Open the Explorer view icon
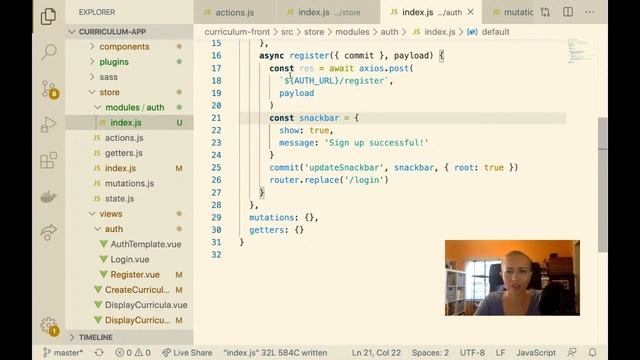The image size is (640, 360). click(49, 16)
